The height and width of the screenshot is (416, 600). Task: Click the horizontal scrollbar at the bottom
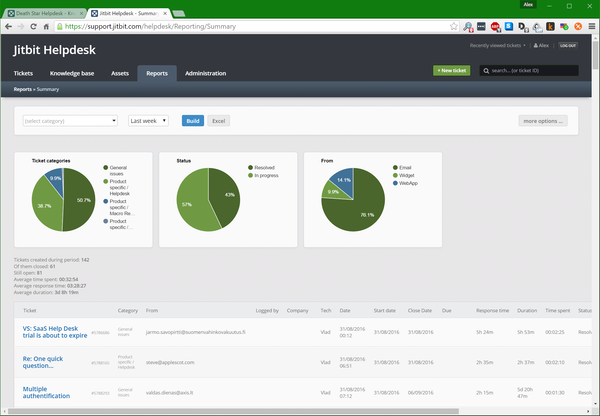tap(233, 411)
